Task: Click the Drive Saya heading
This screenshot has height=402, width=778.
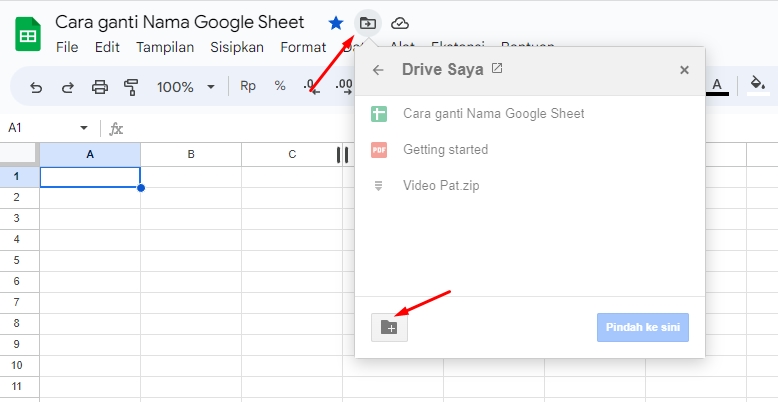Action: pyautogui.click(x=443, y=69)
